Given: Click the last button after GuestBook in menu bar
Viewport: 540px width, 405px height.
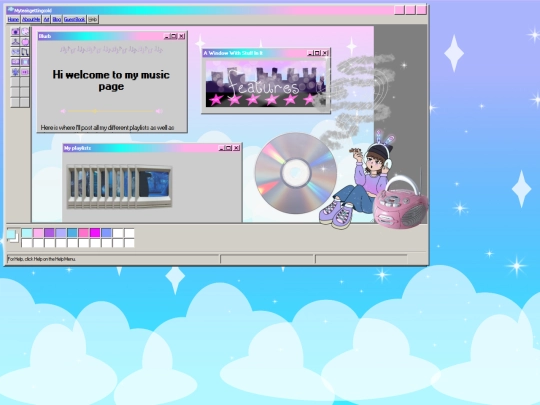Looking at the screenshot, I should [x=93, y=20].
